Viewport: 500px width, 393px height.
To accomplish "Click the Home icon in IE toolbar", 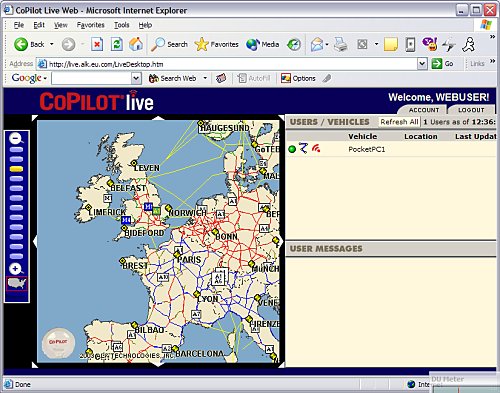I will point(136,44).
